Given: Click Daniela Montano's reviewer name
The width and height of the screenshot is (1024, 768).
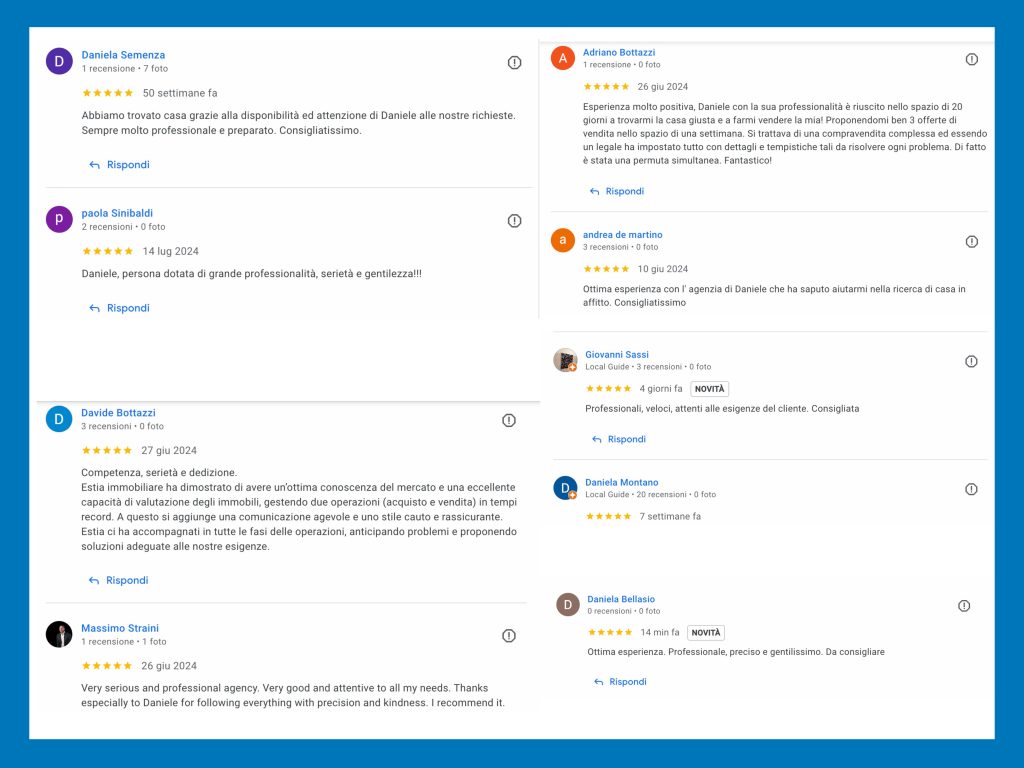Looking at the screenshot, I should (621, 482).
